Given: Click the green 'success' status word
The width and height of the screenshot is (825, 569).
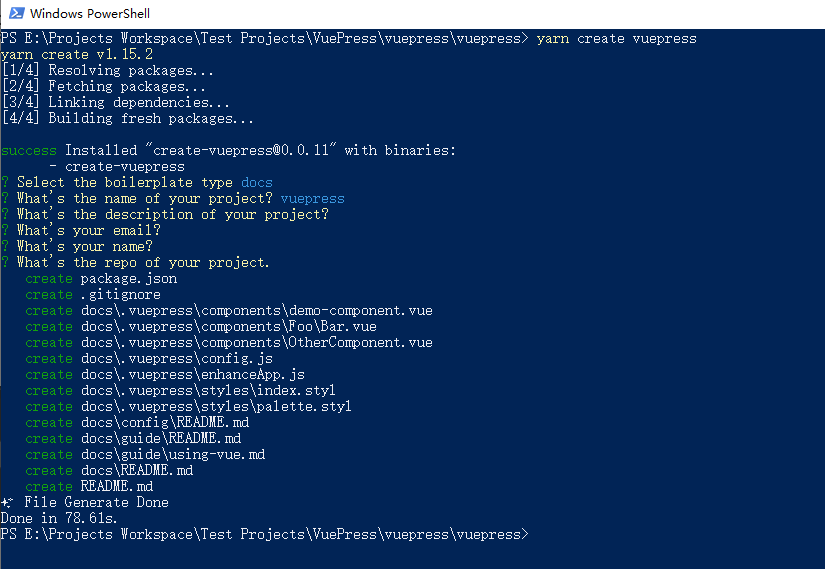Looking at the screenshot, I should click(28, 151).
